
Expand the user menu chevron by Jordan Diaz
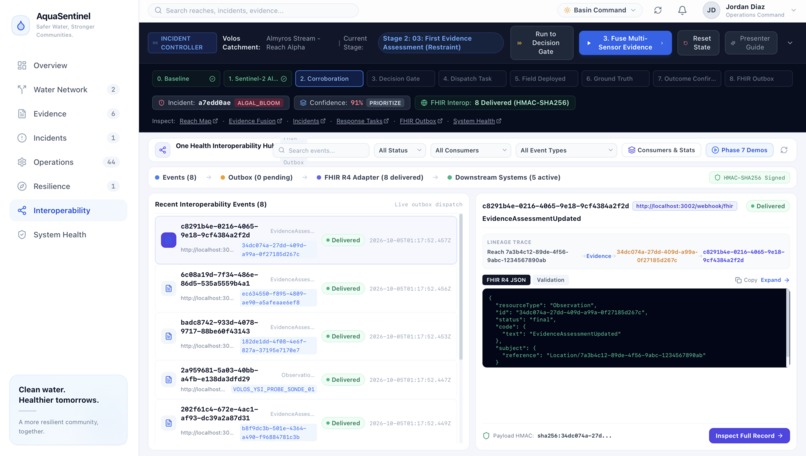tap(793, 10)
